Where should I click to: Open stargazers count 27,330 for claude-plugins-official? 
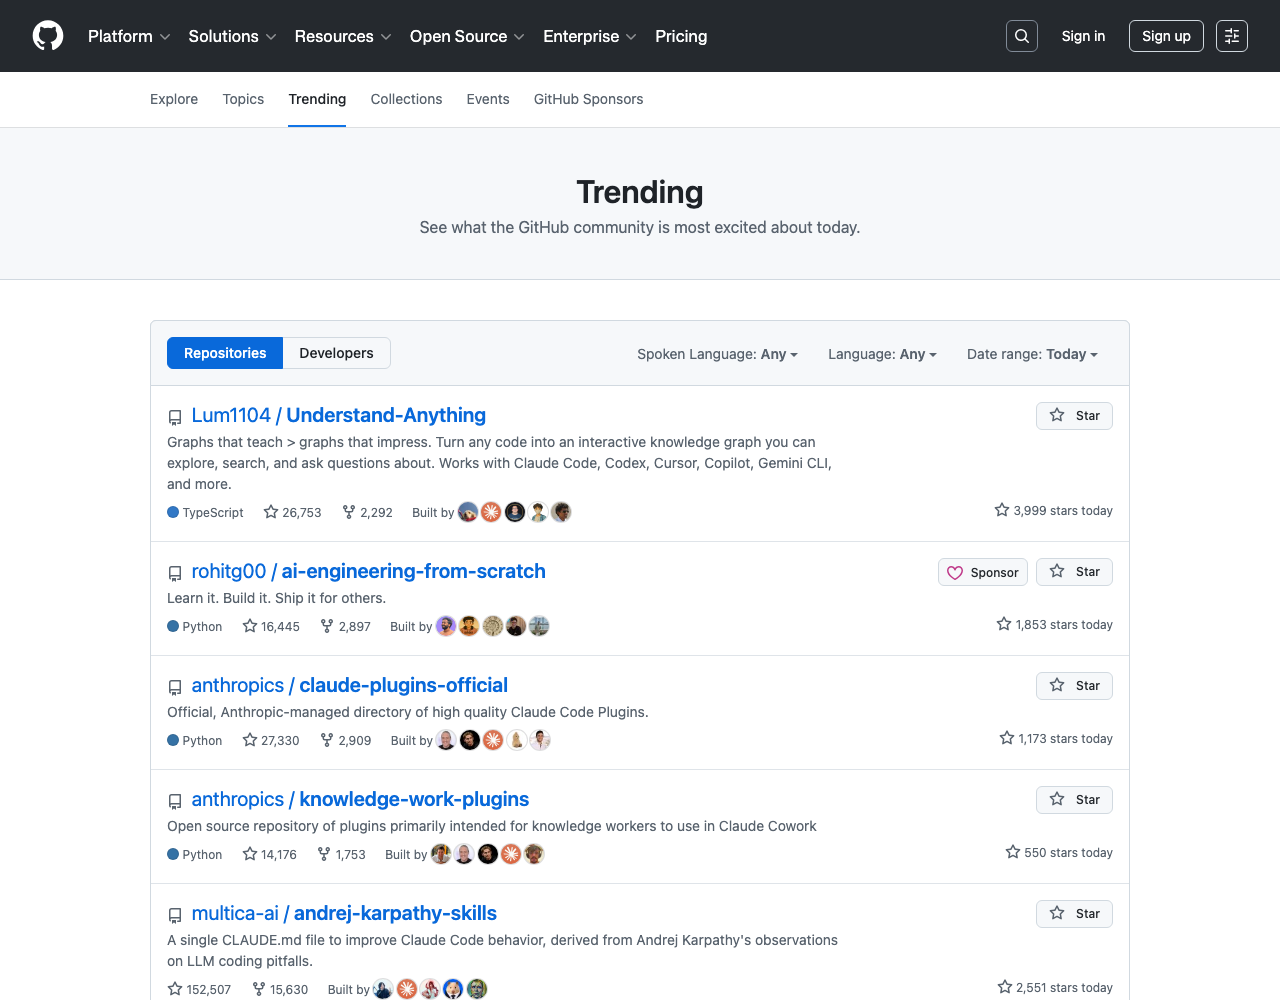(x=271, y=740)
